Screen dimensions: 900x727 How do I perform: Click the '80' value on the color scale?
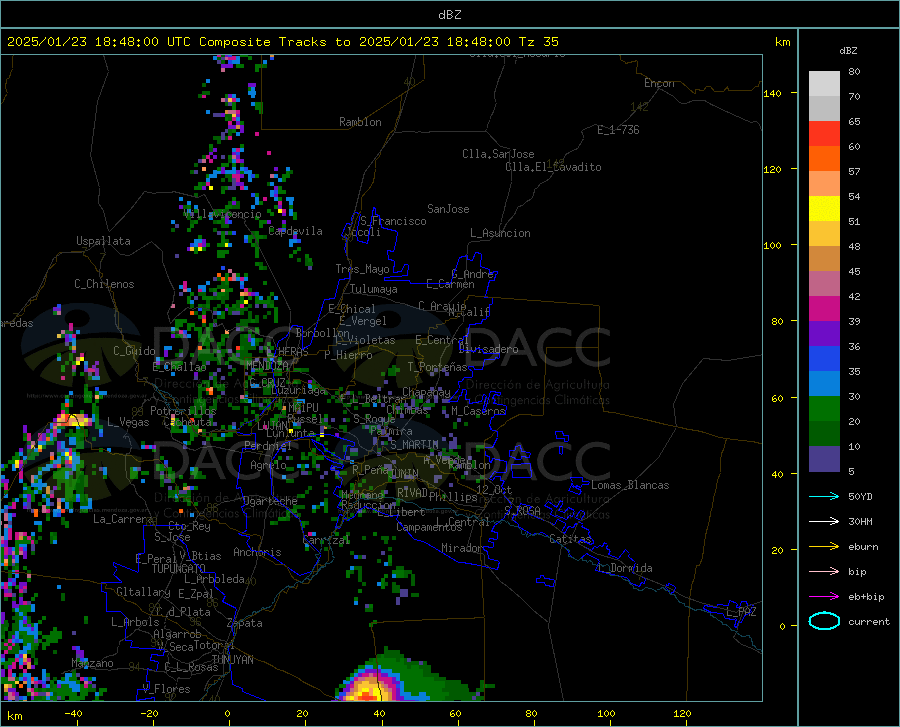point(854,72)
